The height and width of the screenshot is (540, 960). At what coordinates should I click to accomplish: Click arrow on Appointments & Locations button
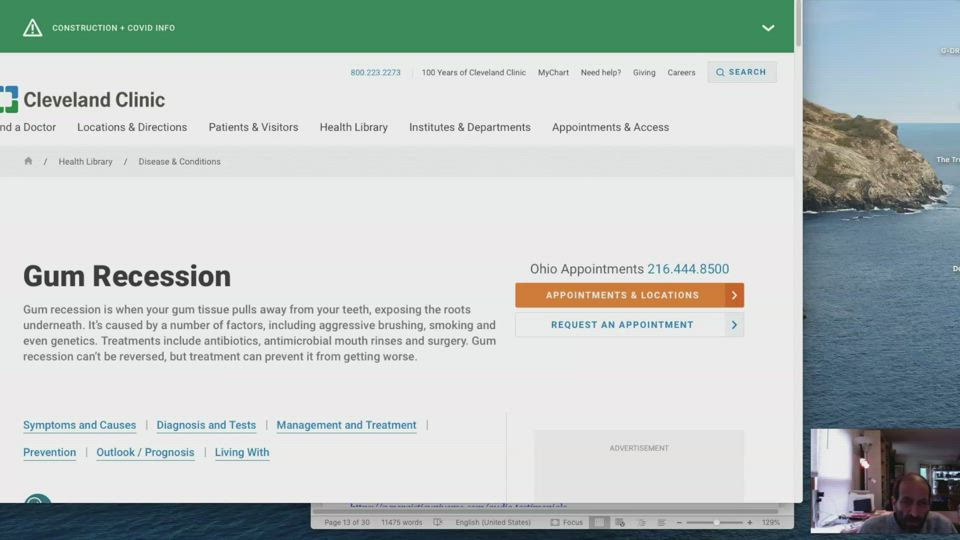click(734, 295)
